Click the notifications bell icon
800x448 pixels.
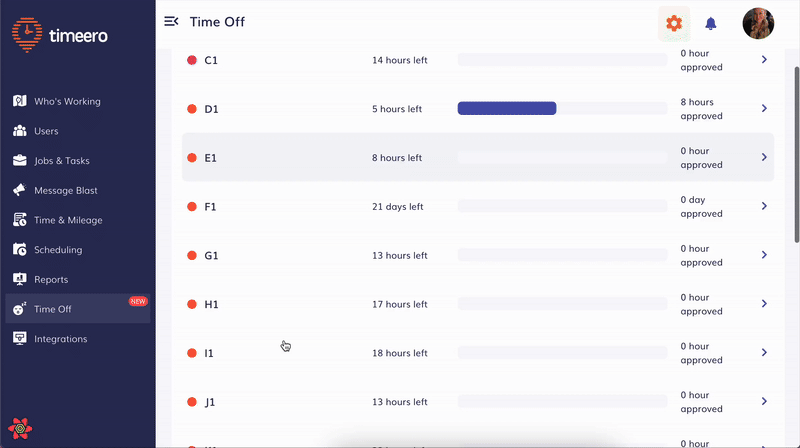[711, 23]
